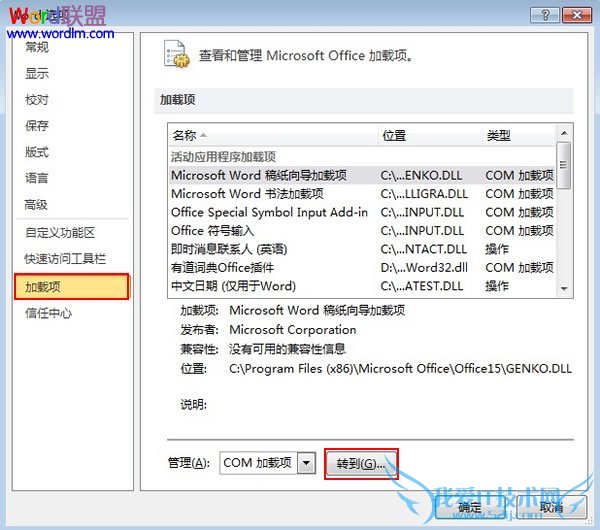The image size is (600, 530).
Task: Select 校对 in the sidebar
Action: click(x=37, y=99)
